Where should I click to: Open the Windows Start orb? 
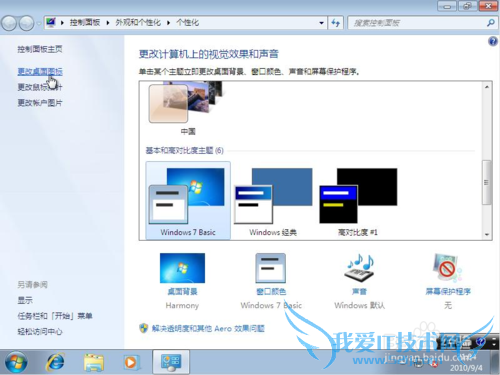click(x=16, y=362)
